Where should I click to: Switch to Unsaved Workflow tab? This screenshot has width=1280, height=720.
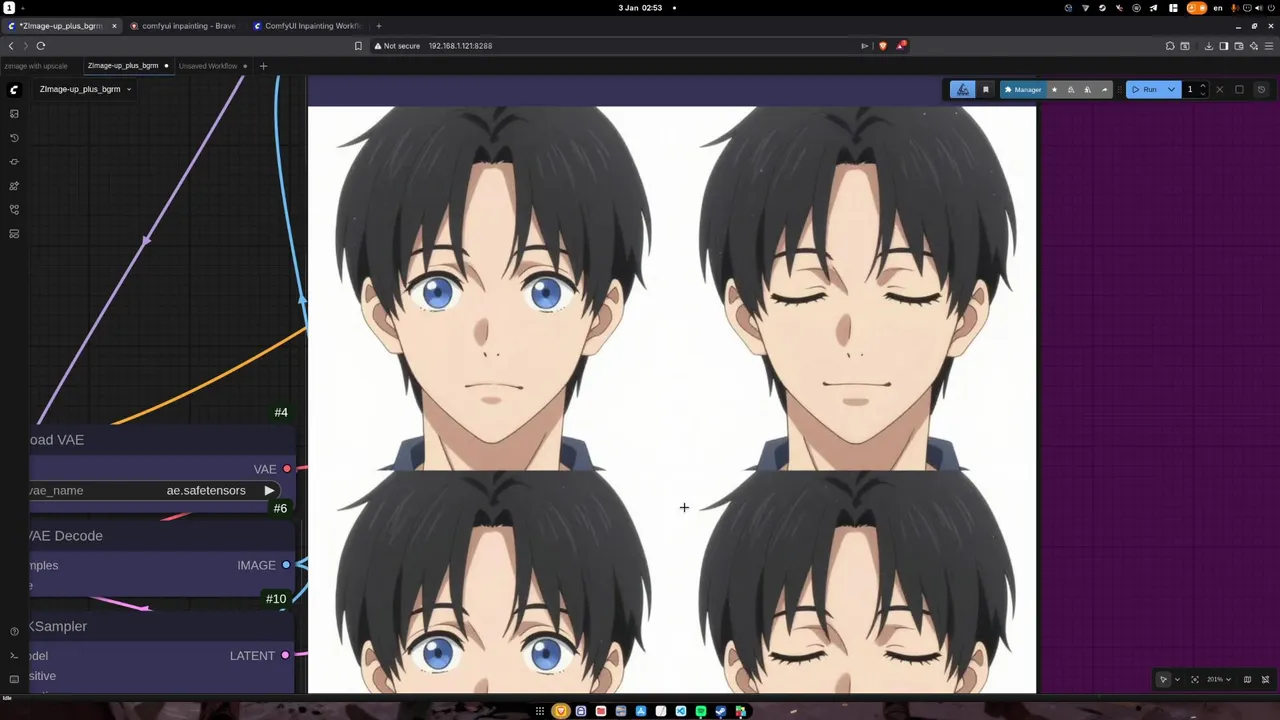208,66
